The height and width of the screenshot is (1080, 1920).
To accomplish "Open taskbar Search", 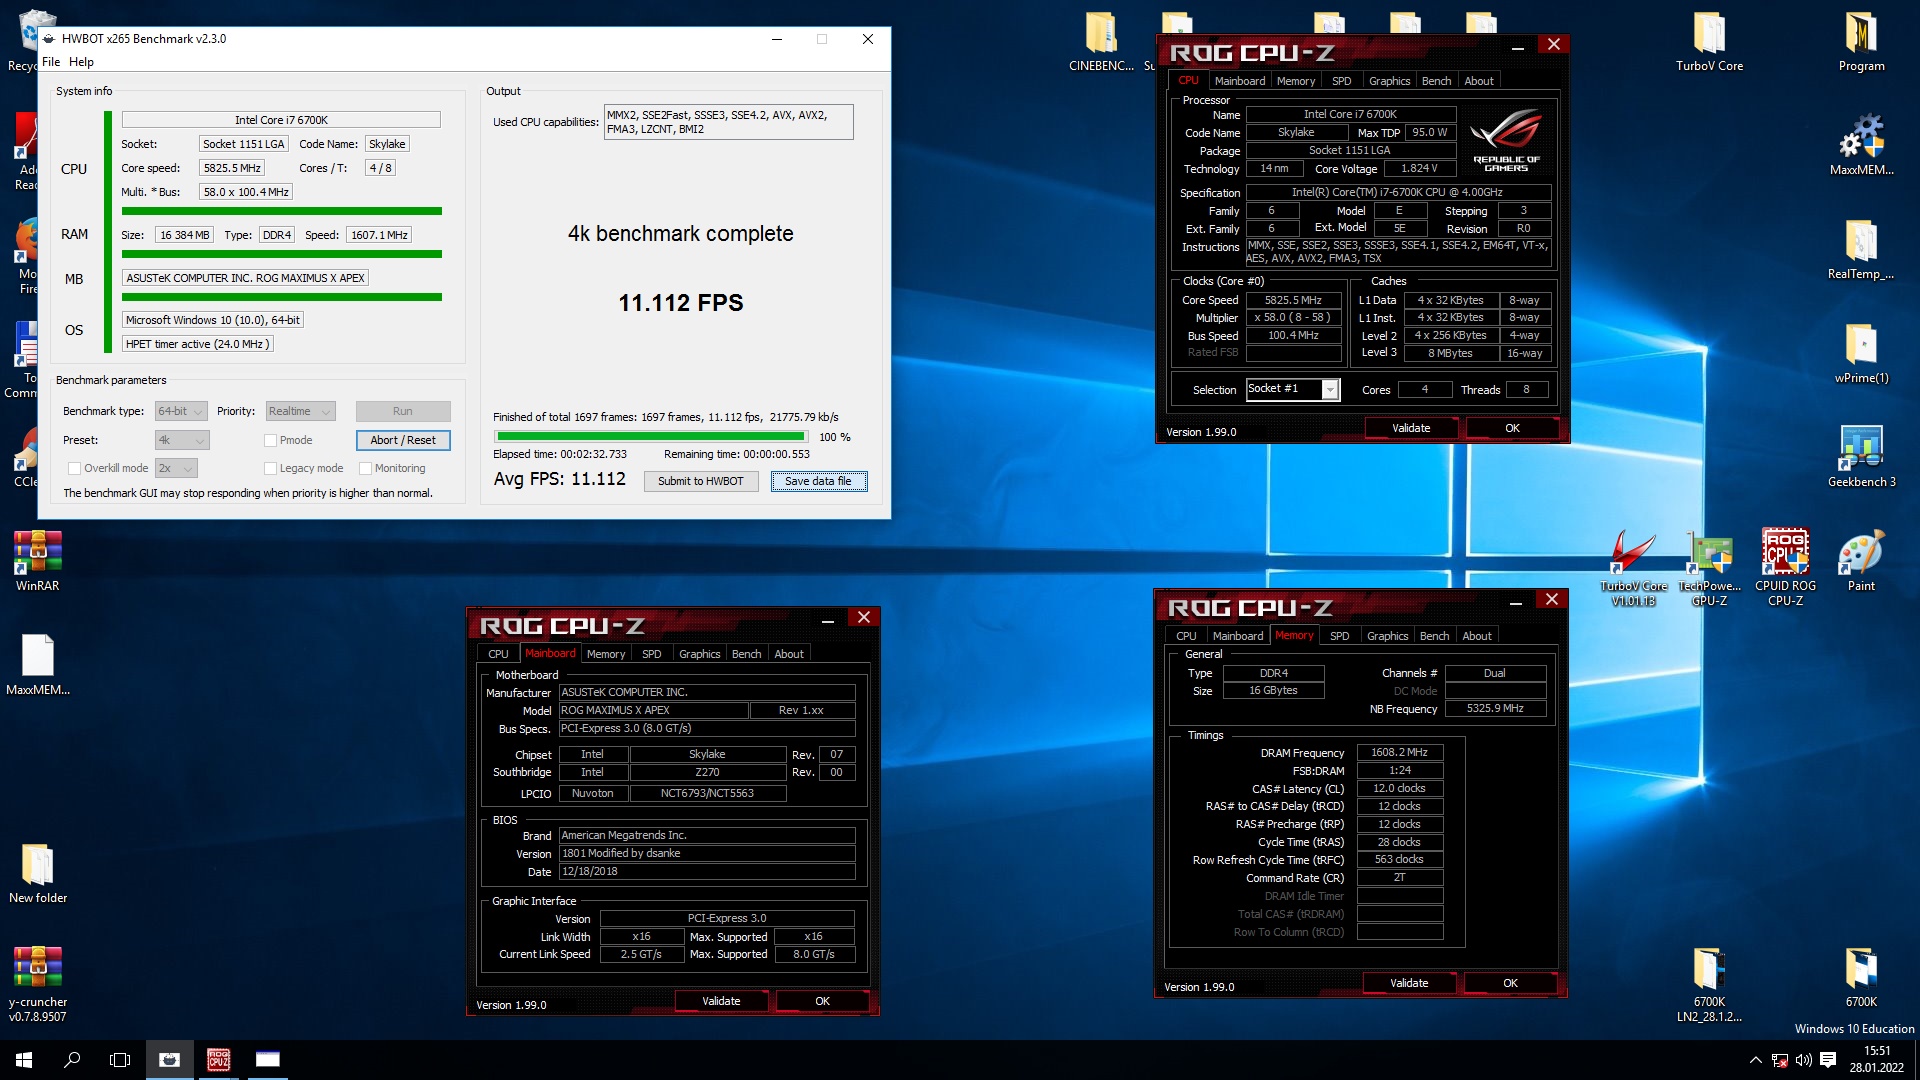I will 72,1060.
